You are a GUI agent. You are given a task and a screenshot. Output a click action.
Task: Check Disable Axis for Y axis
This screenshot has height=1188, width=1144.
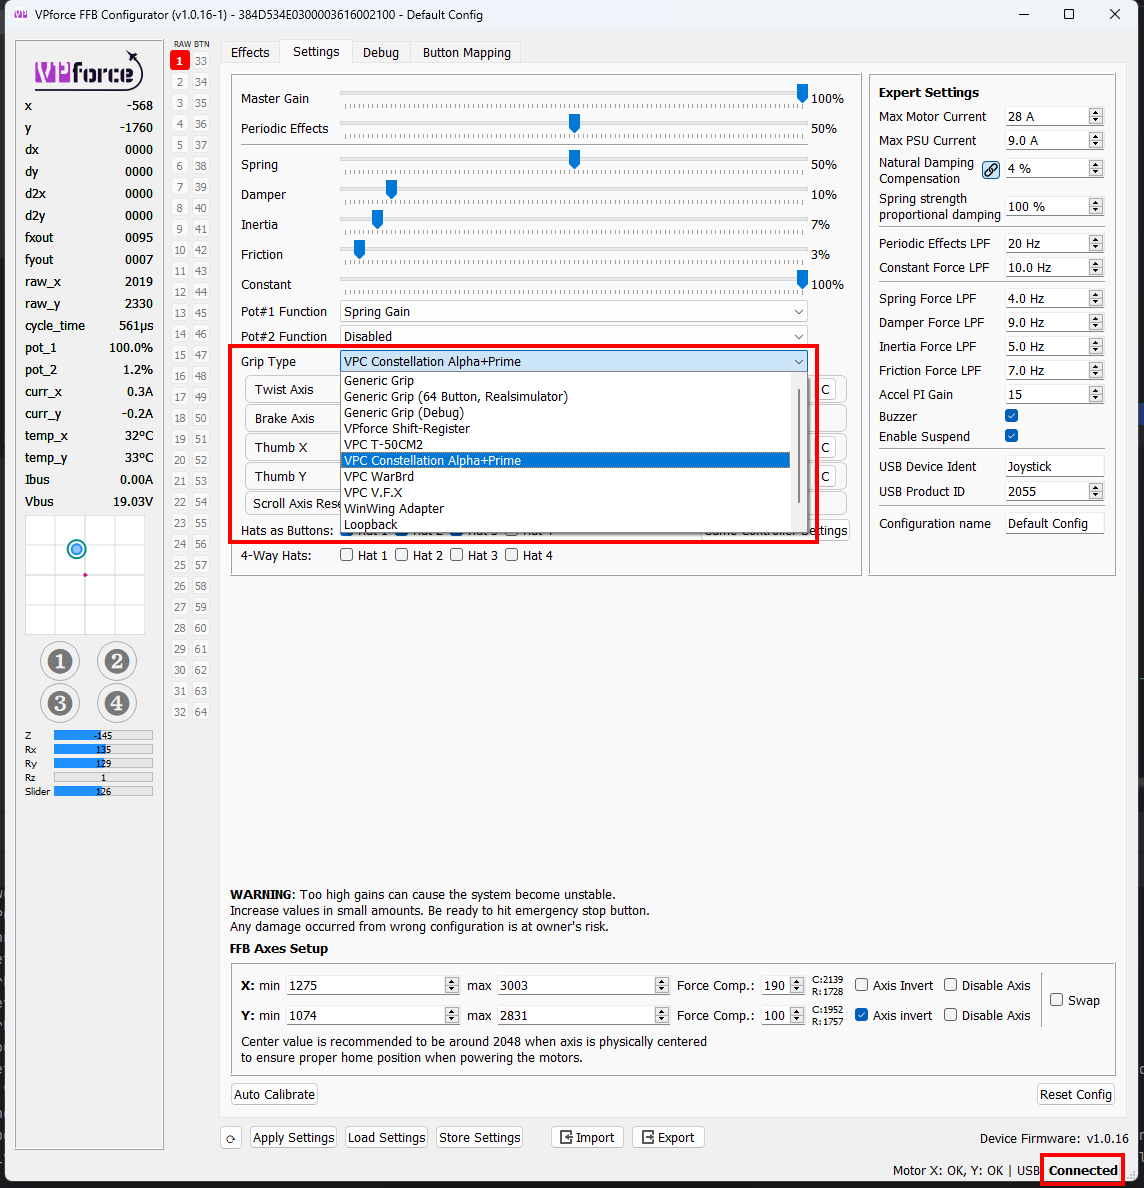950,1015
